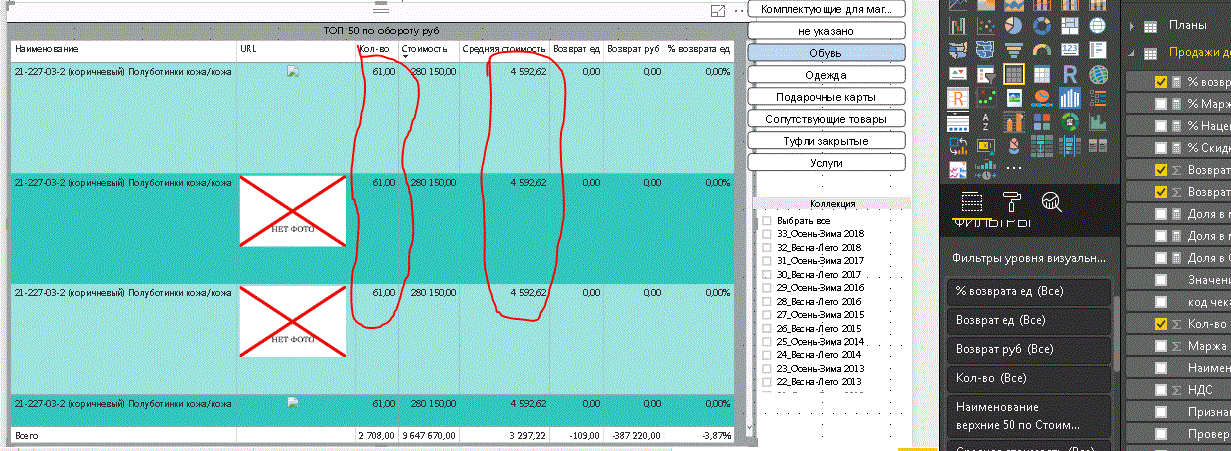Viewport: 1231px width, 451px height.
Task: Select the shape map visualization
Action: tap(986, 50)
